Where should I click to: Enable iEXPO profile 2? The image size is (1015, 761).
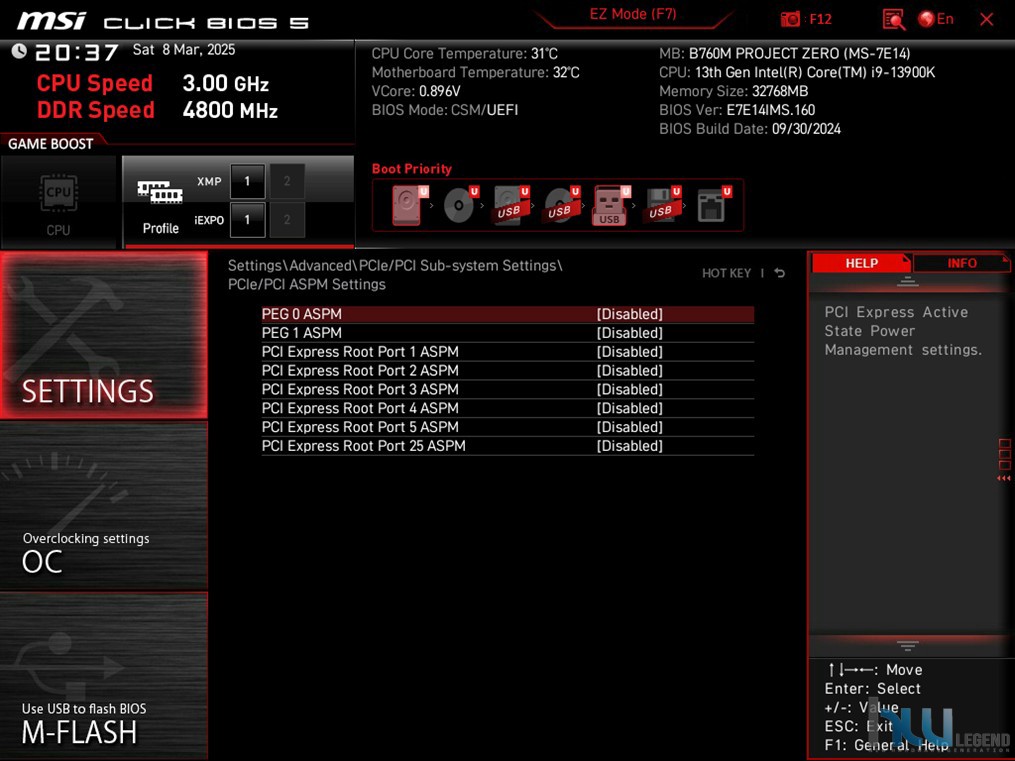pyautogui.click(x=287, y=220)
